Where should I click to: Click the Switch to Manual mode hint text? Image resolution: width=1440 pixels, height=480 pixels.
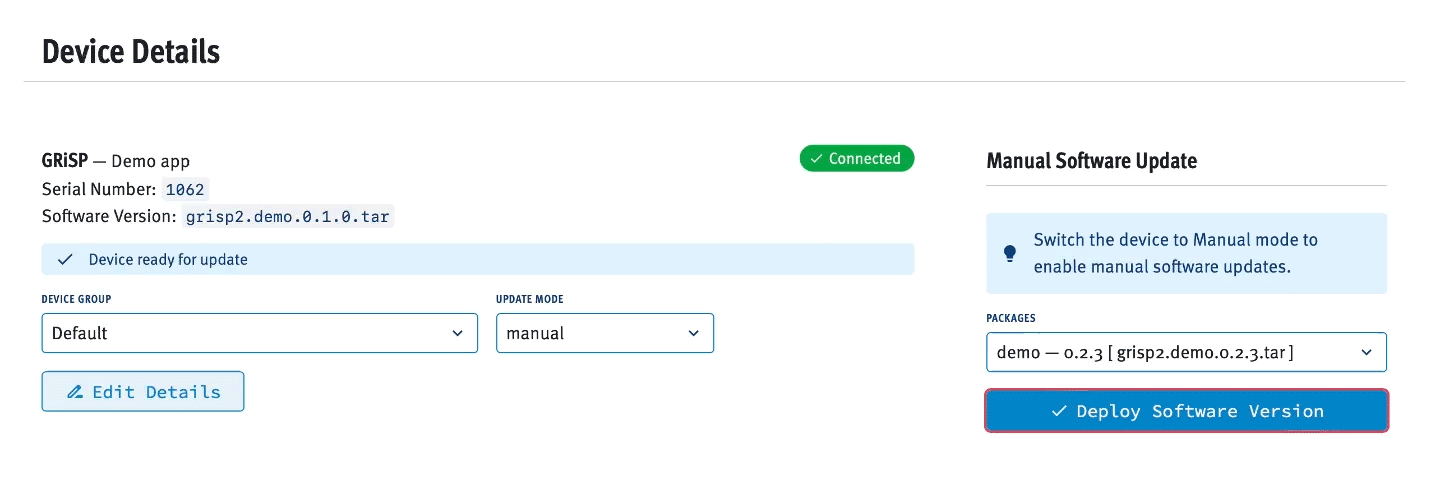(1176, 253)
